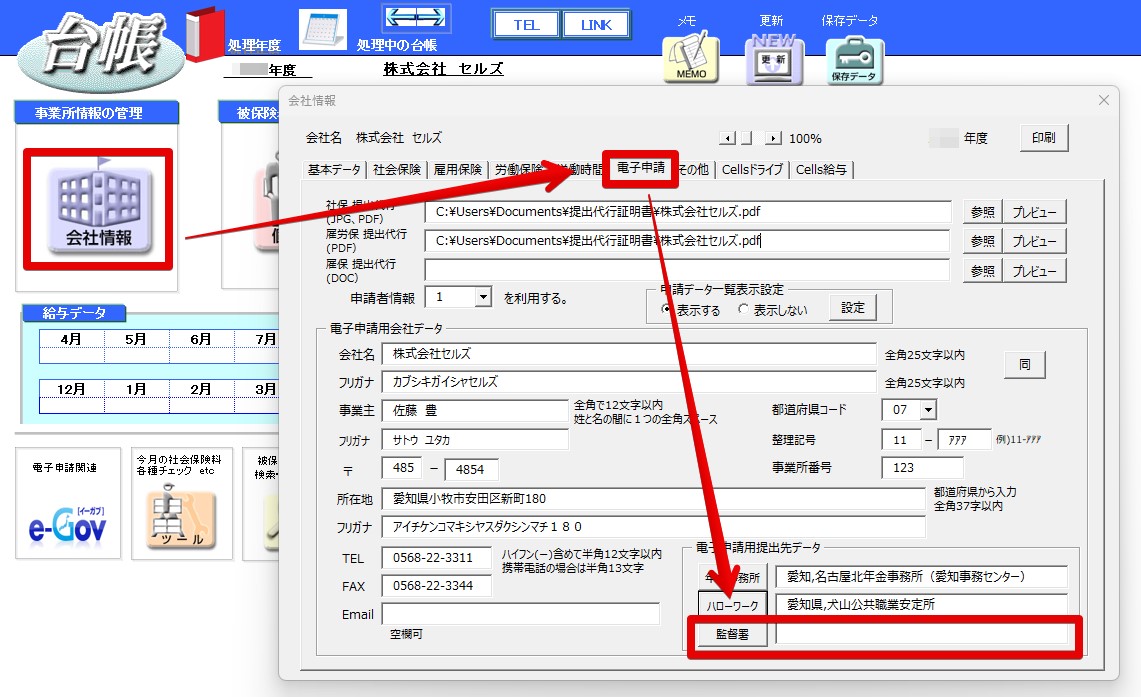Click 参照 for 雇労保 提出代行 PDF
The height and width of the screenshot is (697, 1141).
982,241
